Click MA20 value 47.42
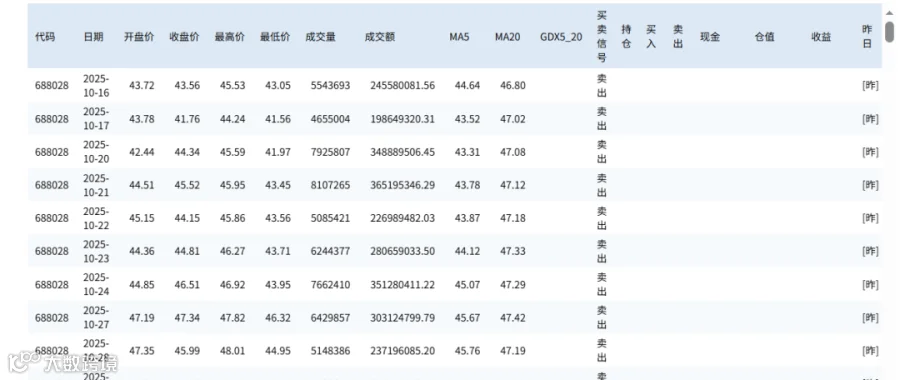900x380 pixels. click(513, 318)
